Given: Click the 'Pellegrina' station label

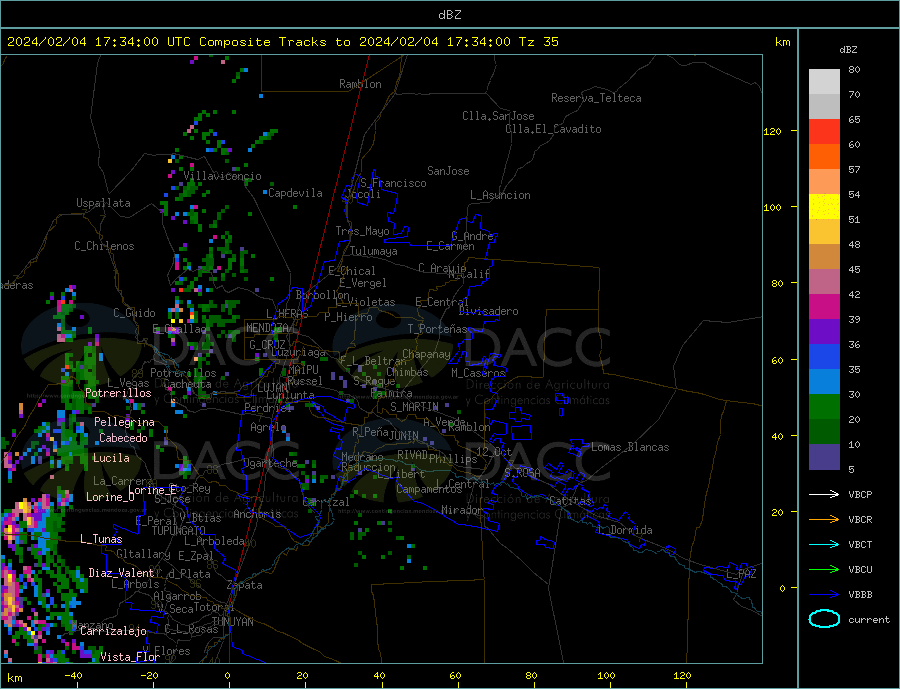Looking at the screenshot, I should click(x=125, y=422).
